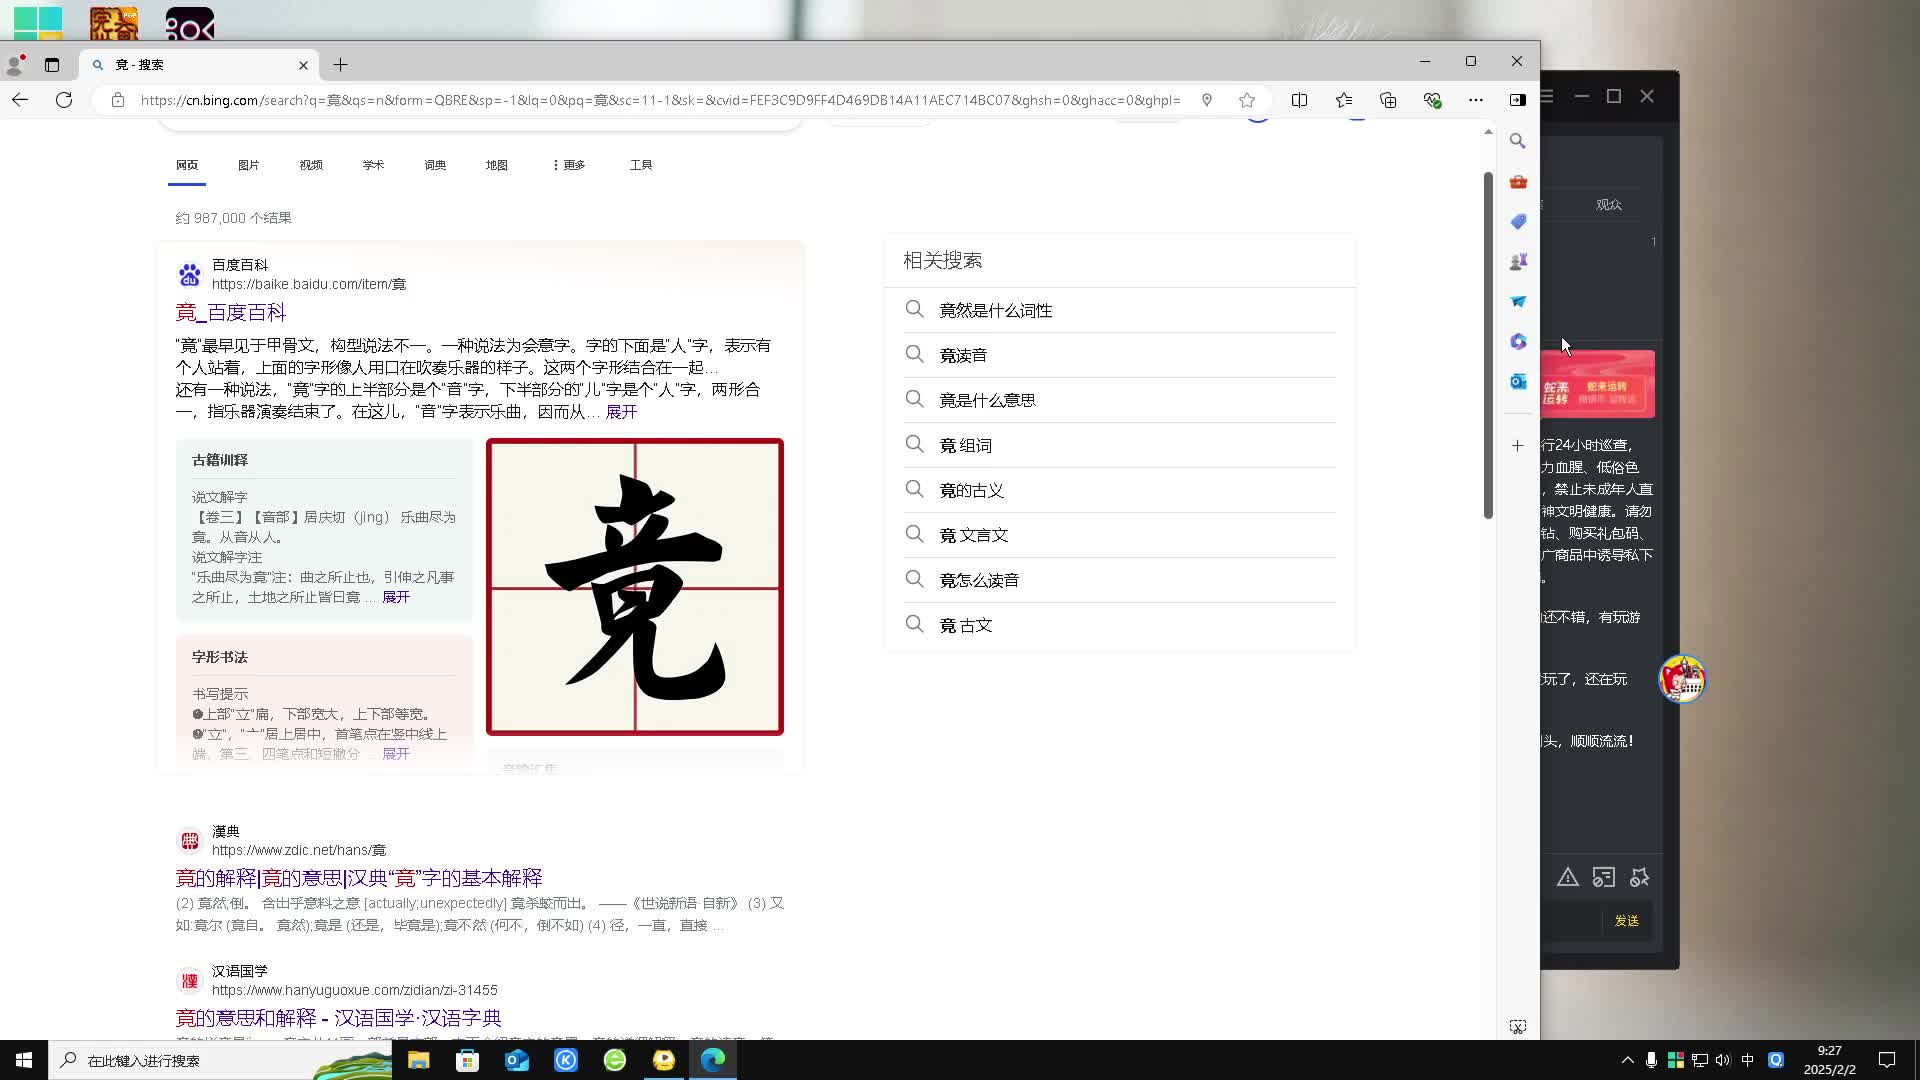
Task: Add current page to favorites star
Action: click(x=1246, y=100)
